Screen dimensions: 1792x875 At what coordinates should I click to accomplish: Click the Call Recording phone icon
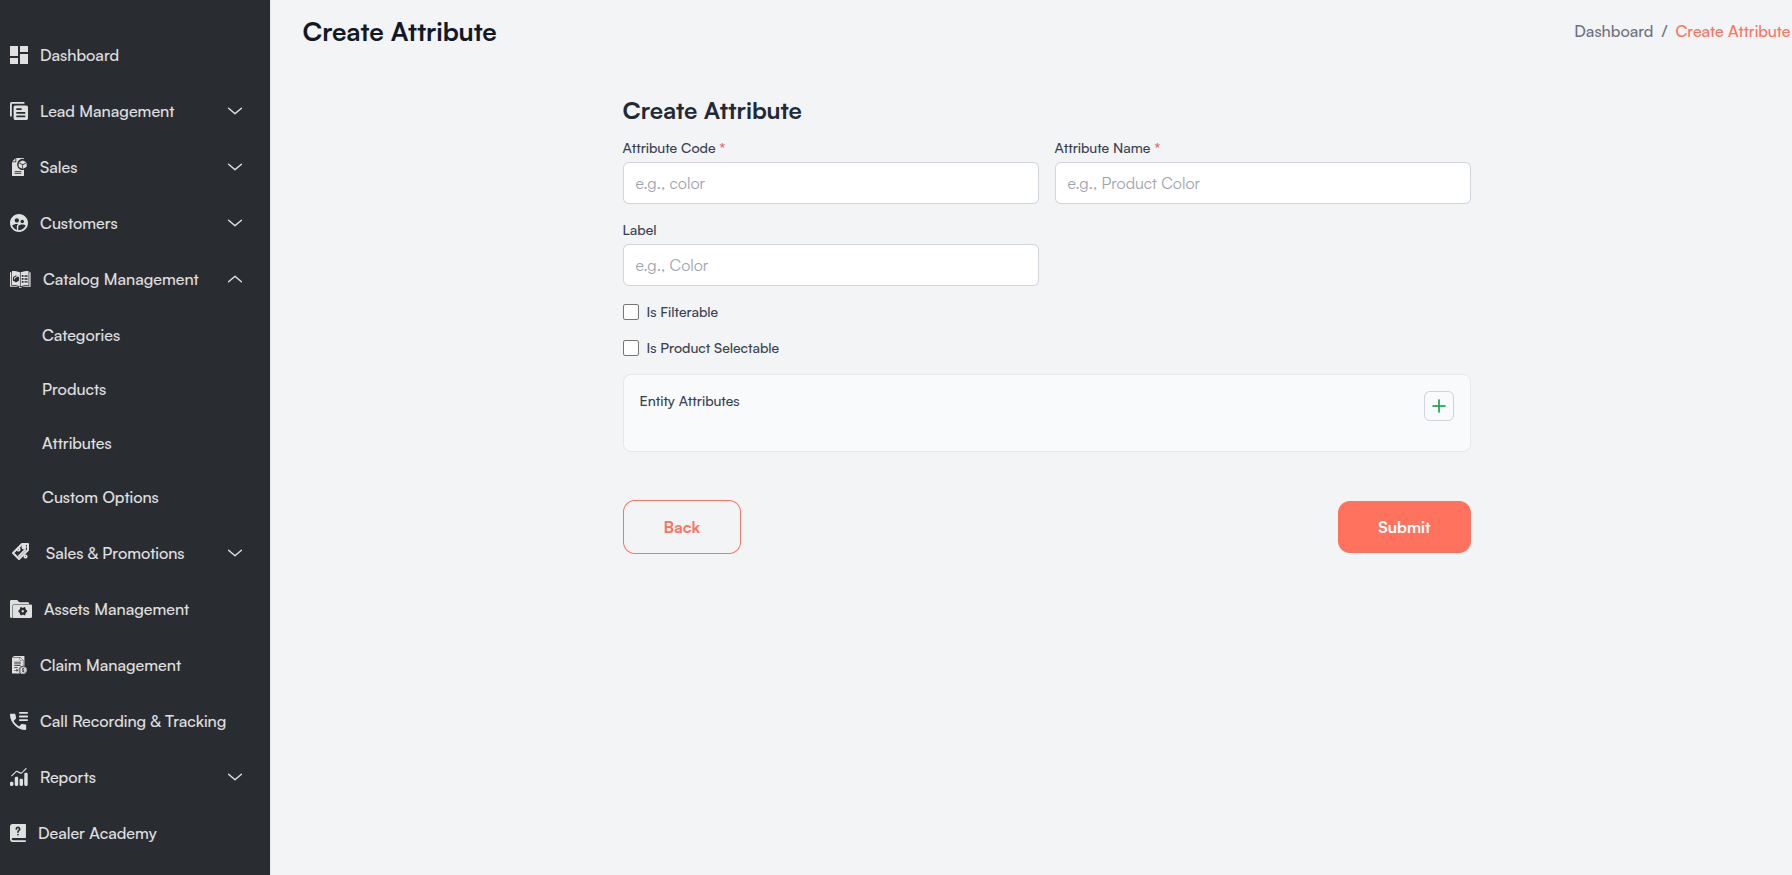(x=19, y=721)
